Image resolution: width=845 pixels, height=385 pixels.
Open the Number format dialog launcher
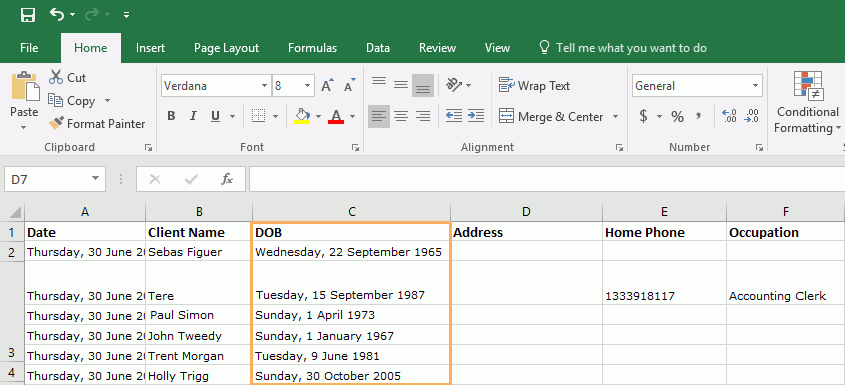(759, 147)
